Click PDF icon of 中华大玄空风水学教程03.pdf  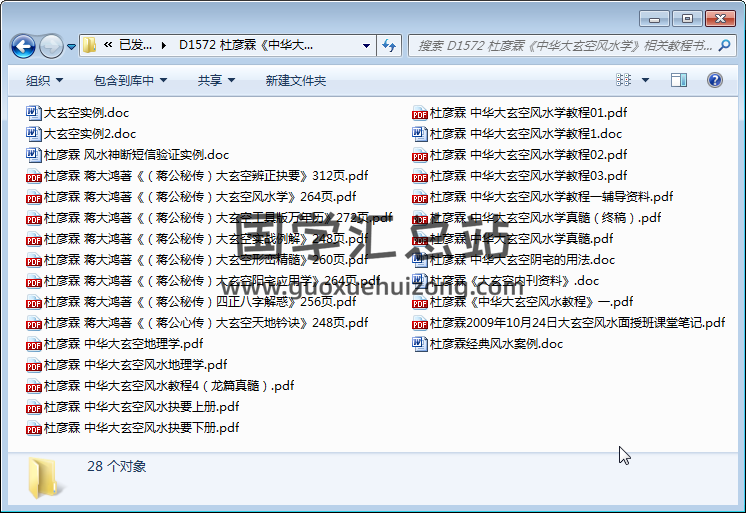[x=420, y=176]
